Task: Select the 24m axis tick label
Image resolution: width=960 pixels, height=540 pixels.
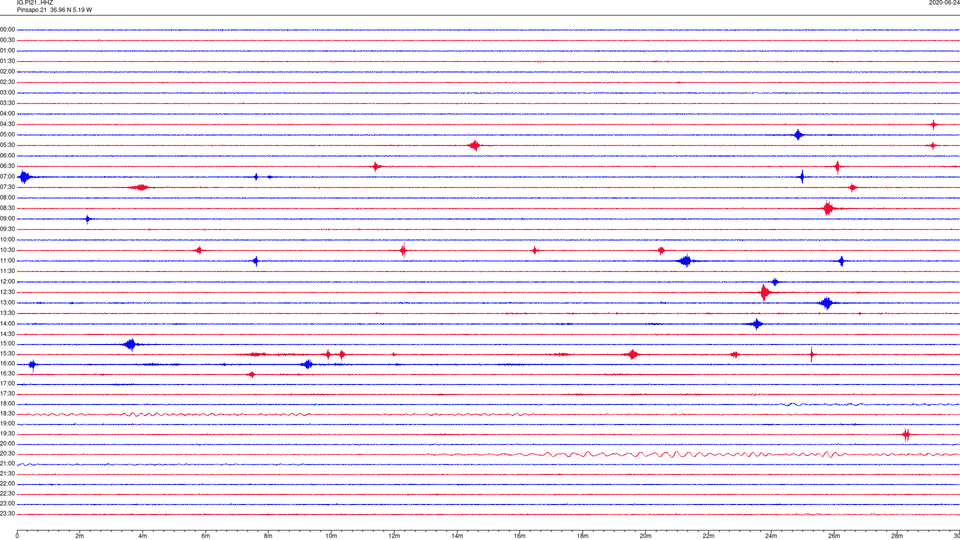Action: [x=771, y=536]
